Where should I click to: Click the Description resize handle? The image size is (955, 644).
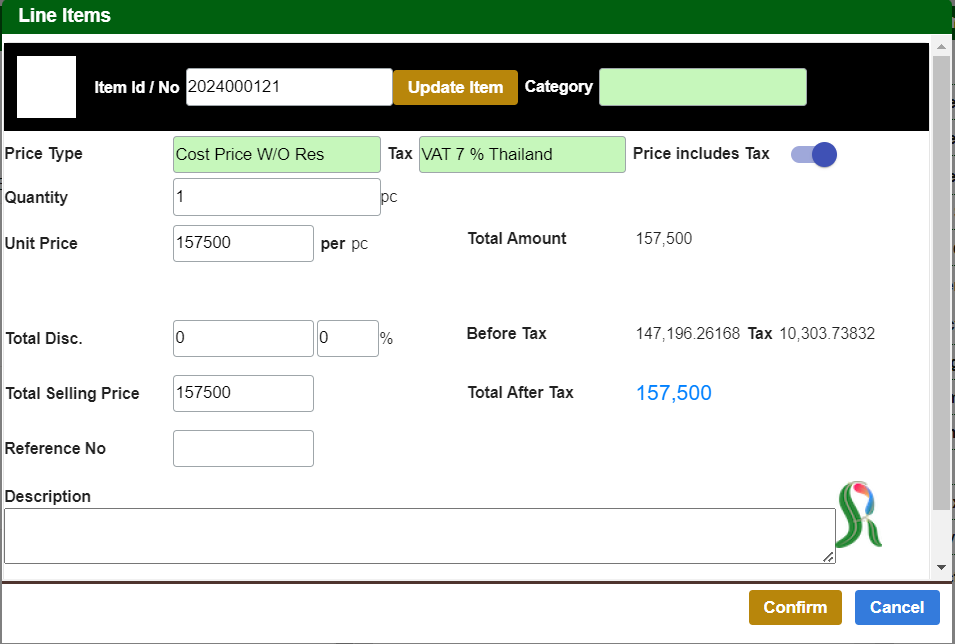tap(828, 557)
